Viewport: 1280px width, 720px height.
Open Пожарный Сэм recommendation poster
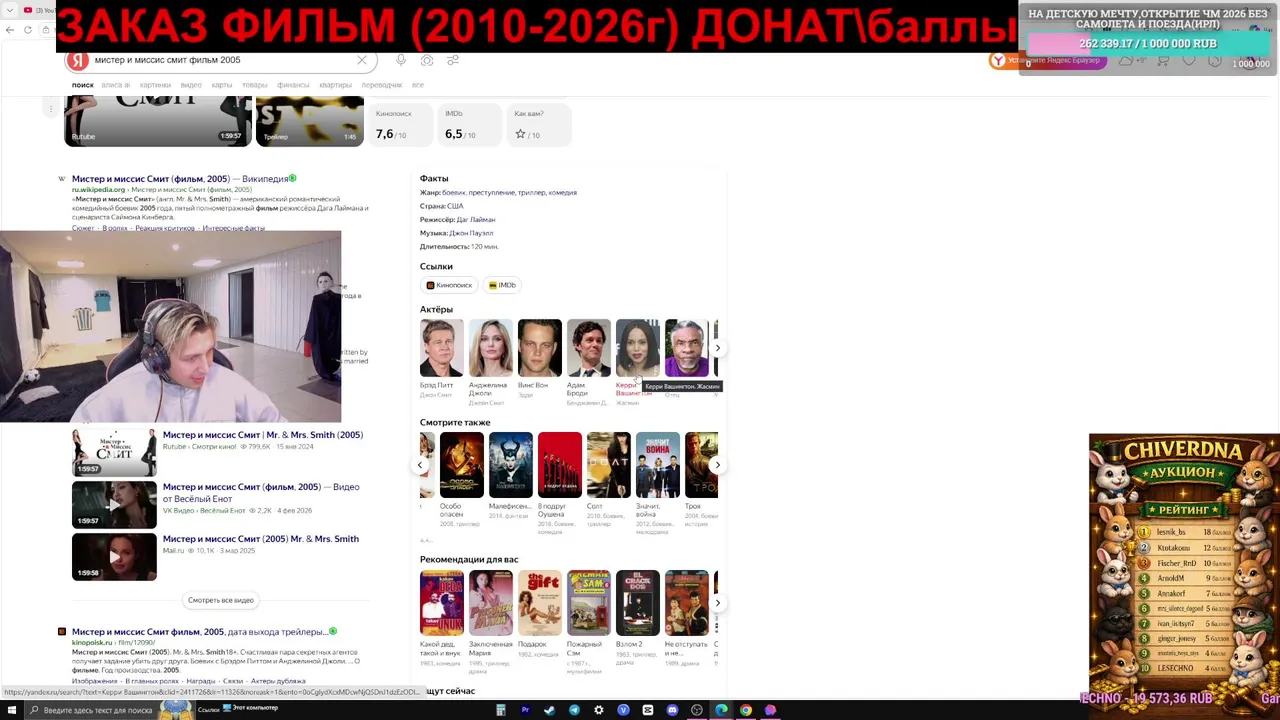point(588,603)
